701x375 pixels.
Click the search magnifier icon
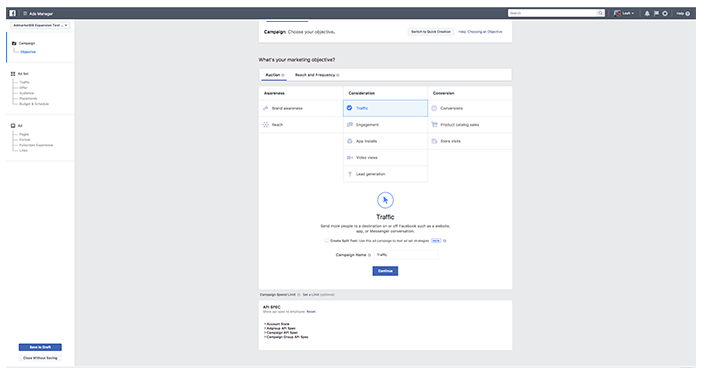pyautogui.click(x=600, y=13)
